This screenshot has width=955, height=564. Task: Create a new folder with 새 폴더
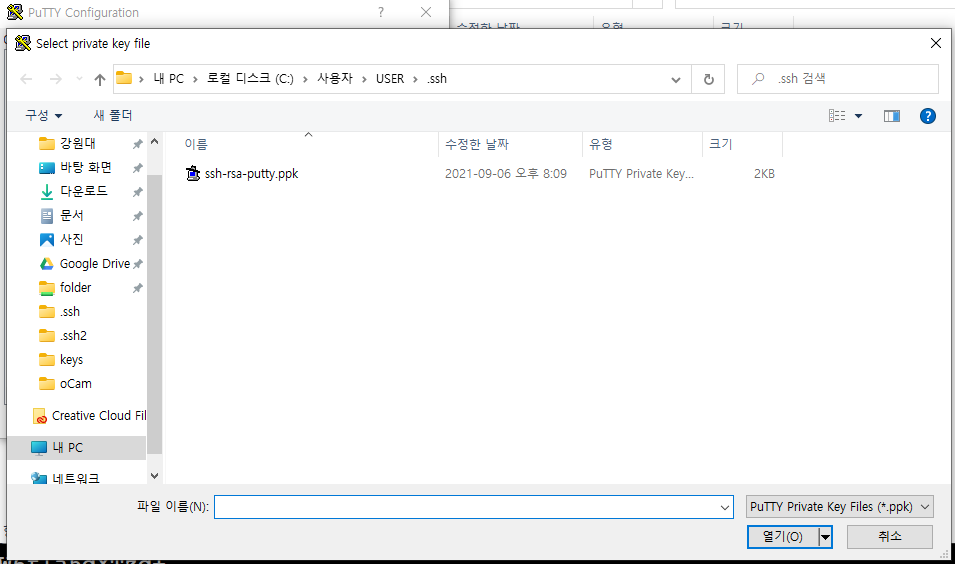(x=113, y=115)
